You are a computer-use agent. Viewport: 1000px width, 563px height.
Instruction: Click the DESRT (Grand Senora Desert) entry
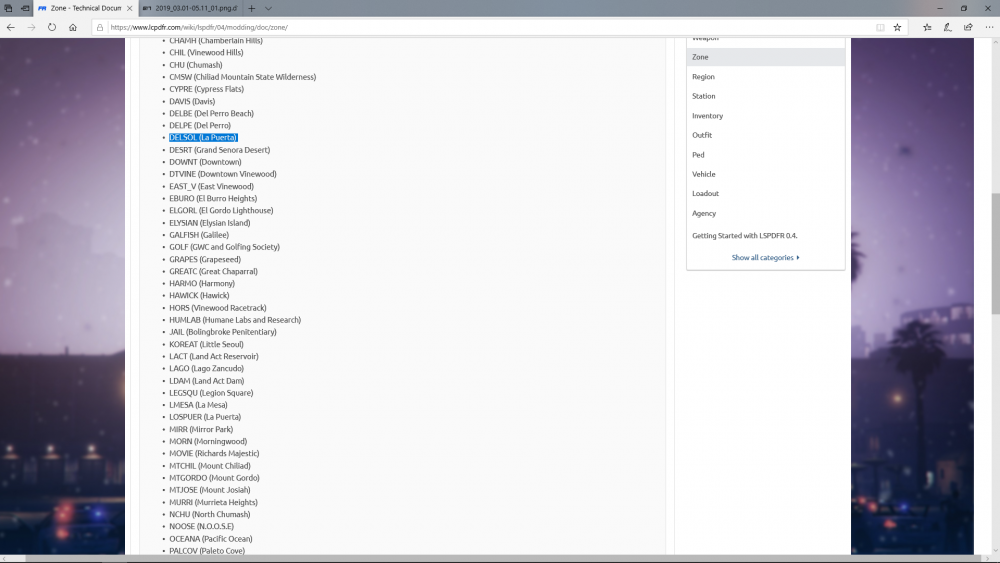click(219, 150)
